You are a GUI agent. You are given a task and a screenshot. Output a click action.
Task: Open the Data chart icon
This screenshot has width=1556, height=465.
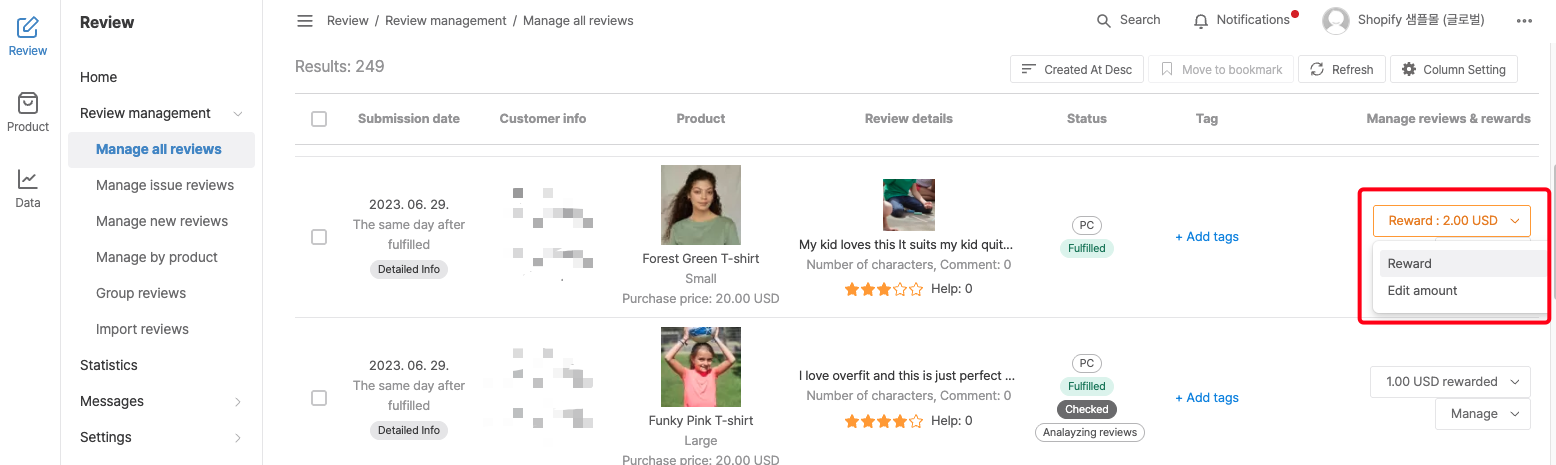[x=28, y=179]
